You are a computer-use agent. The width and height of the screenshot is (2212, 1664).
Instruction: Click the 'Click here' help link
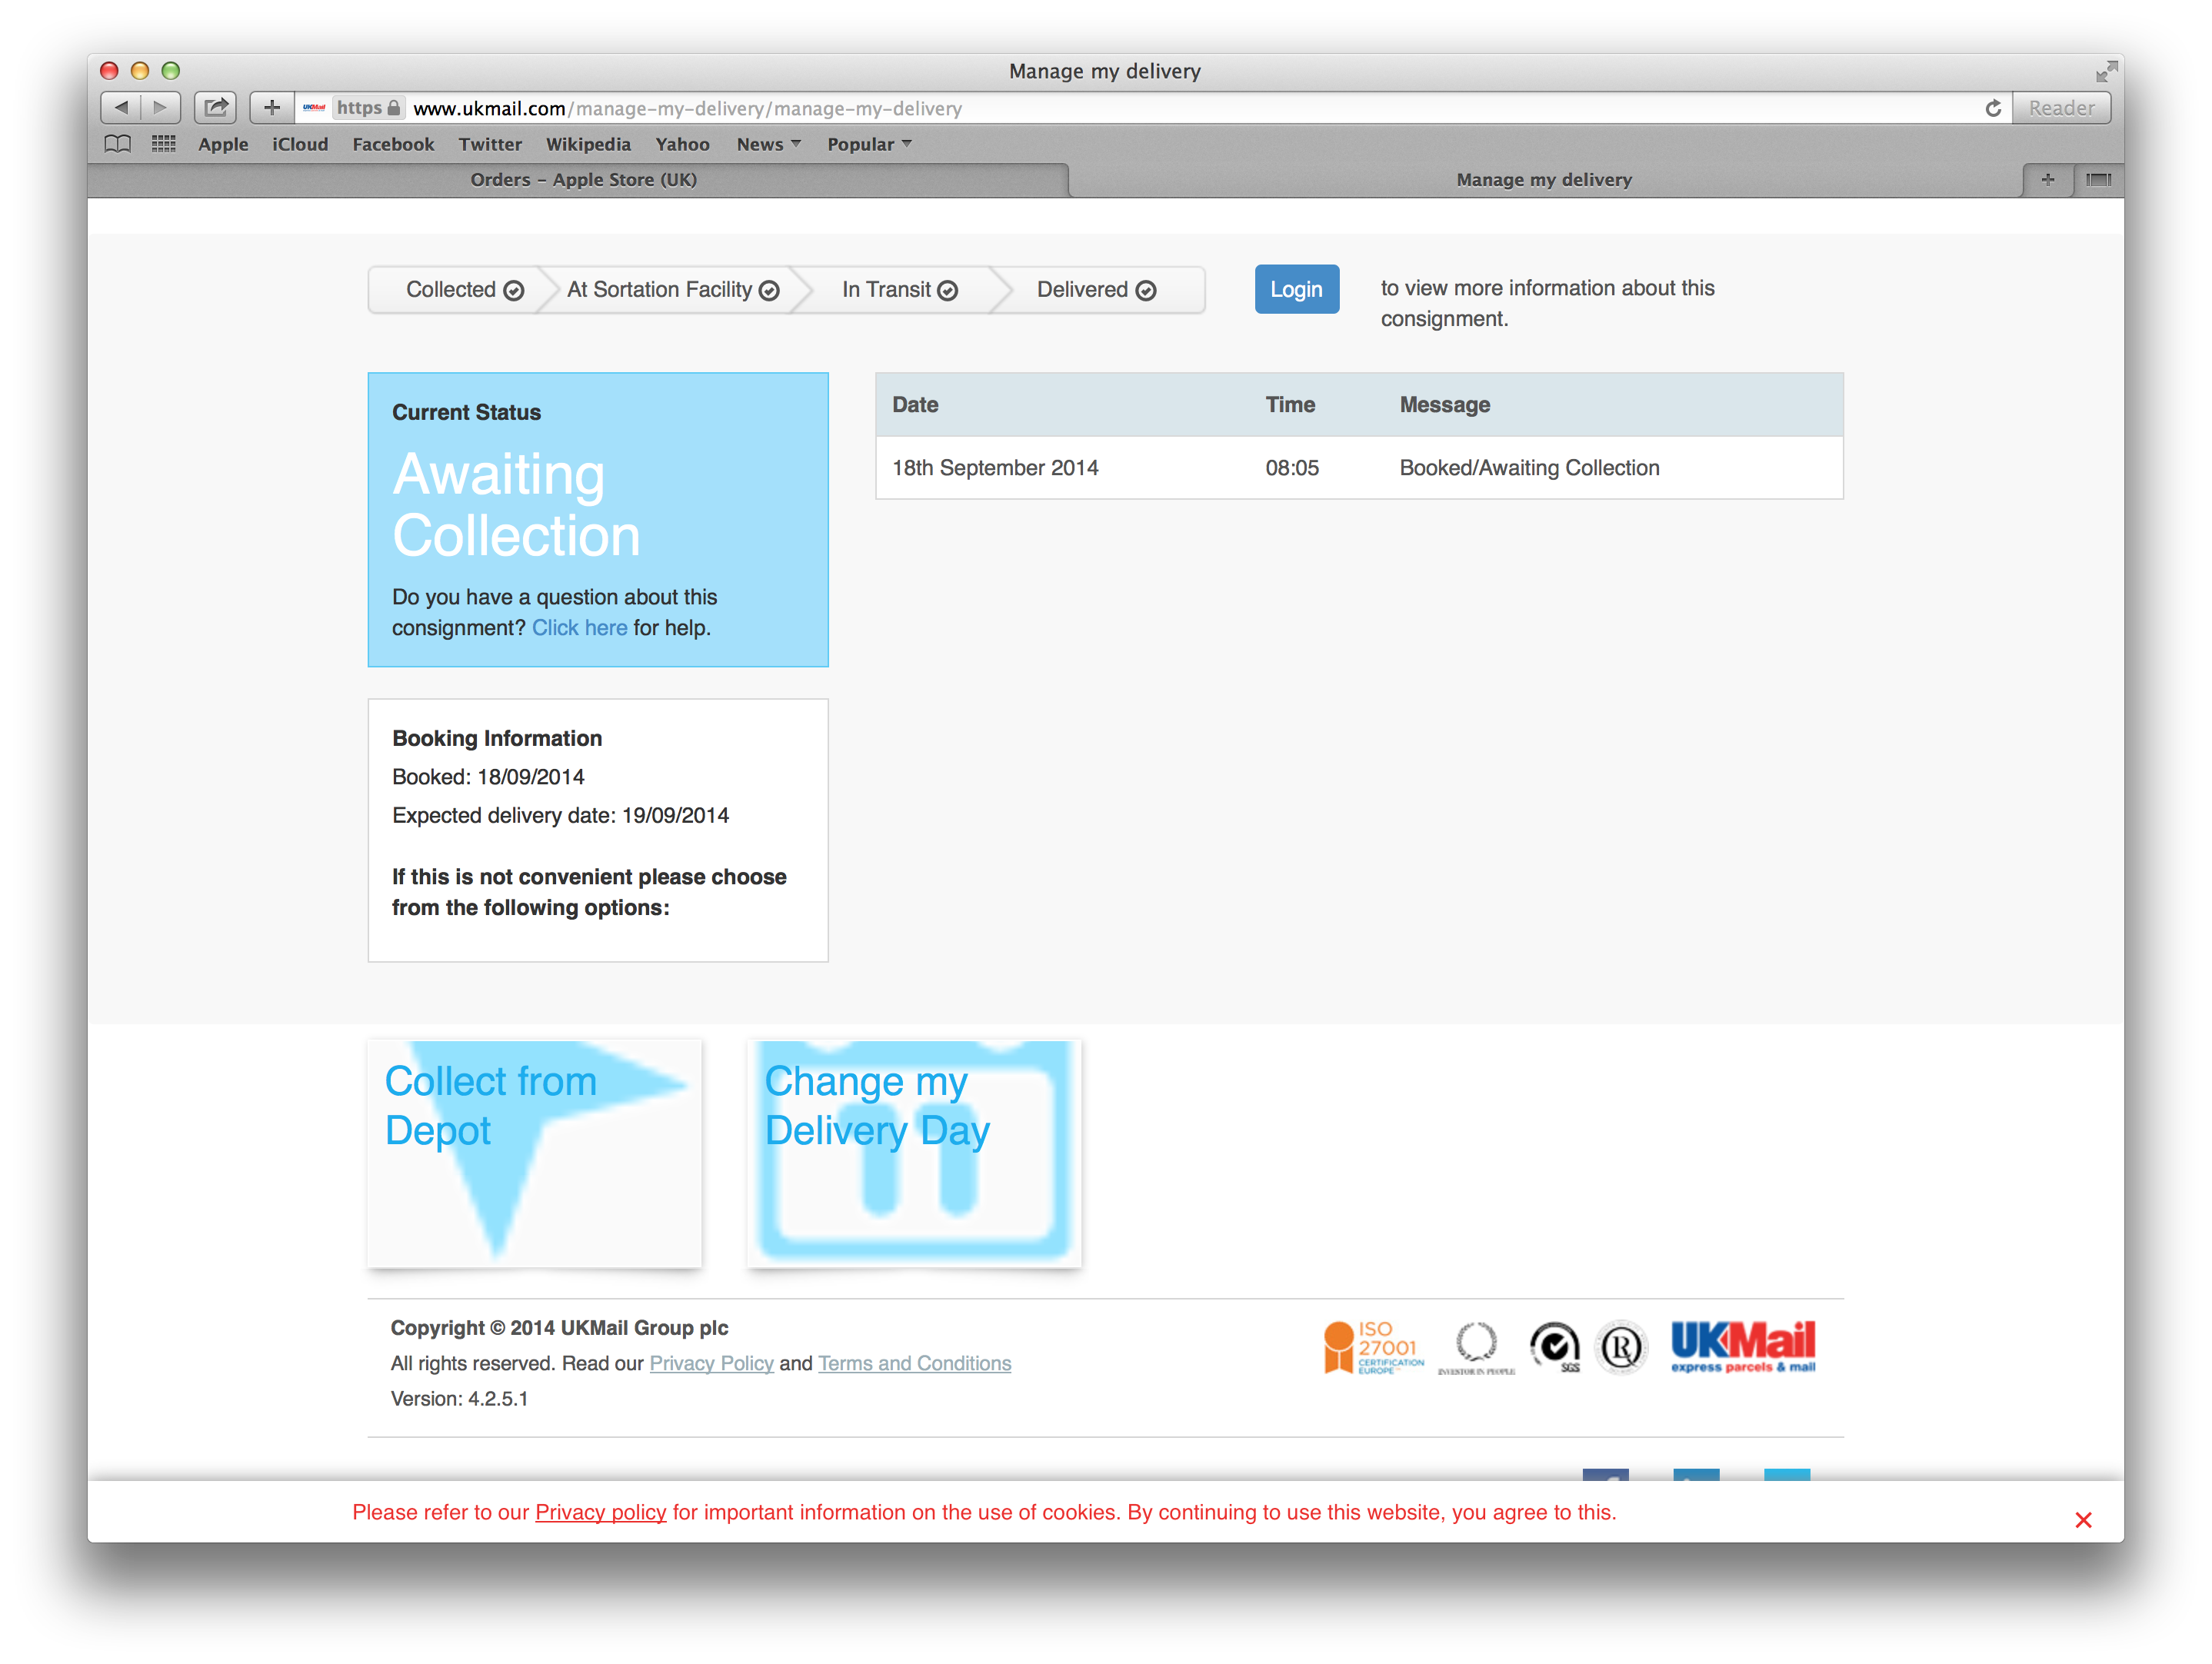coord(579,628)
